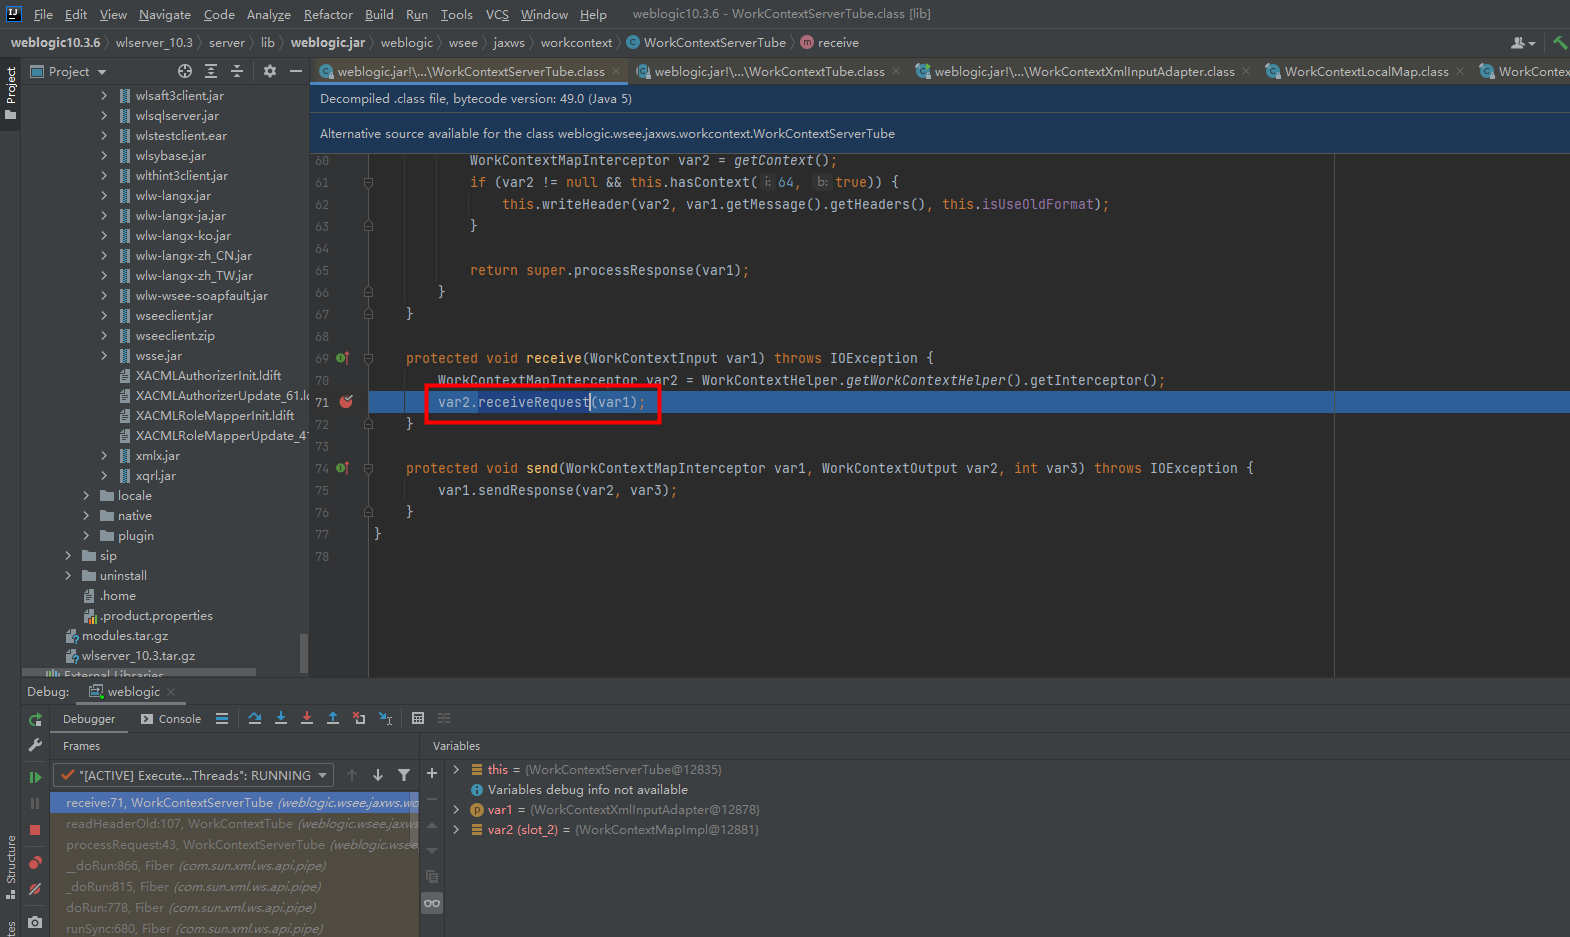Open the Evaluate Expression calculator icon
This screenshot has width=1570, height=937.
click(418, 718)
